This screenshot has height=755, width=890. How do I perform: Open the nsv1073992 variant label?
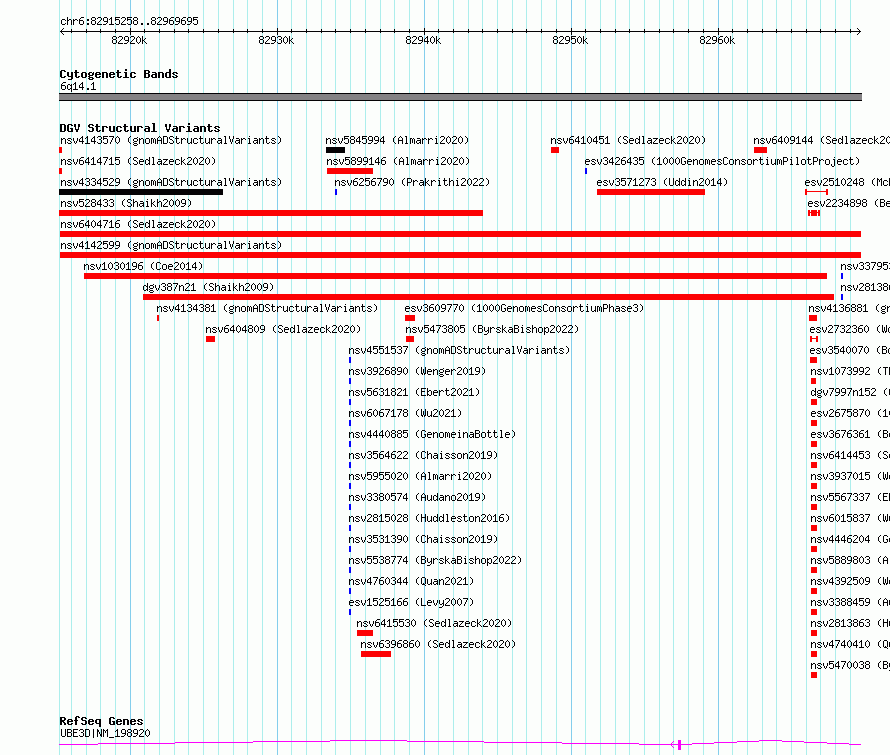click(x=850, y=371)
